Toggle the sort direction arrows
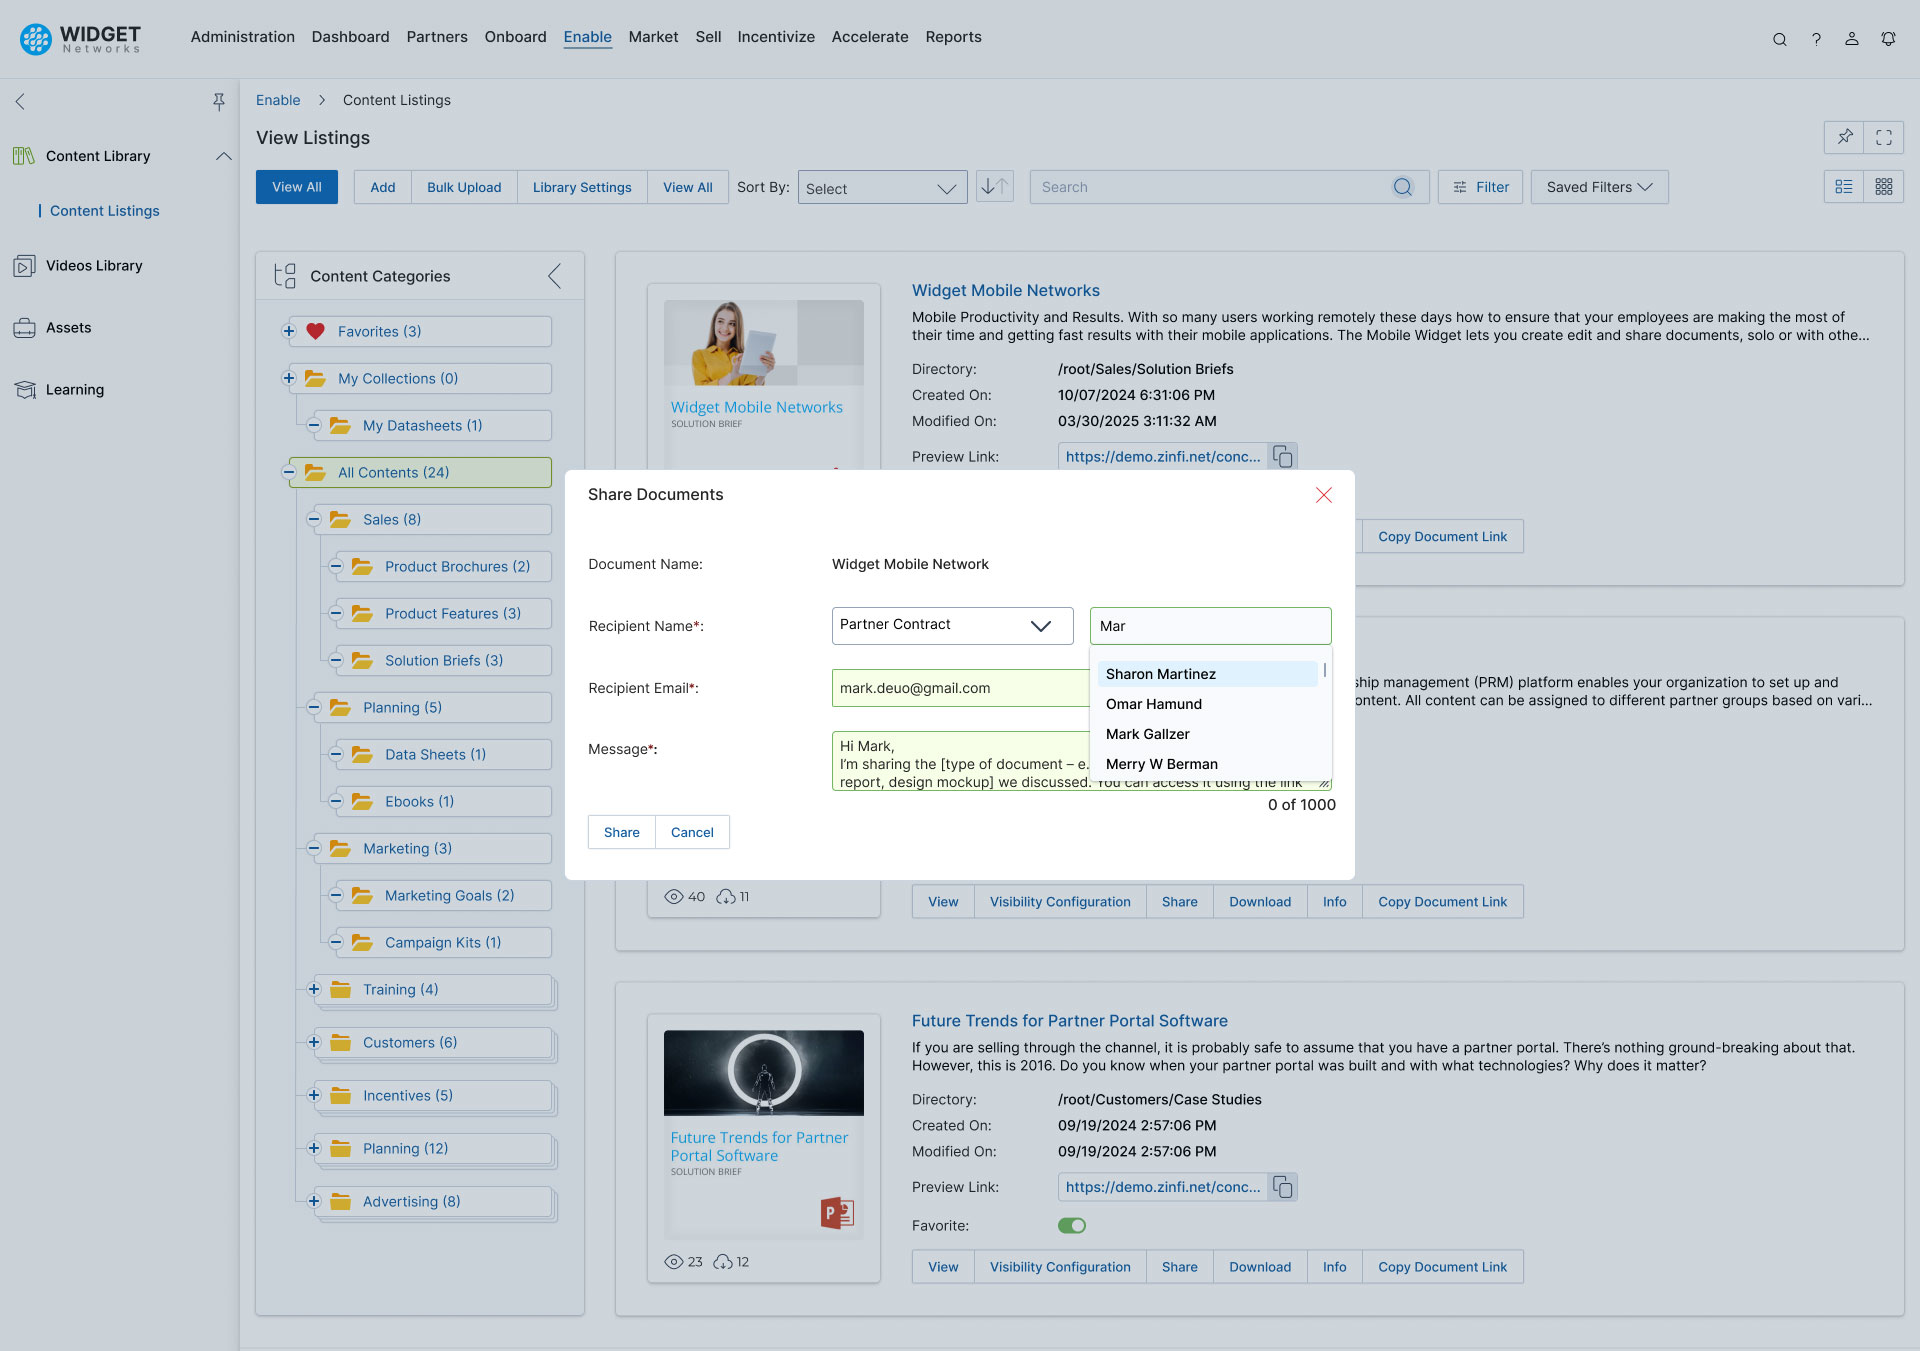Viewport: 1920px width, 1351px height. coord(994,186)
